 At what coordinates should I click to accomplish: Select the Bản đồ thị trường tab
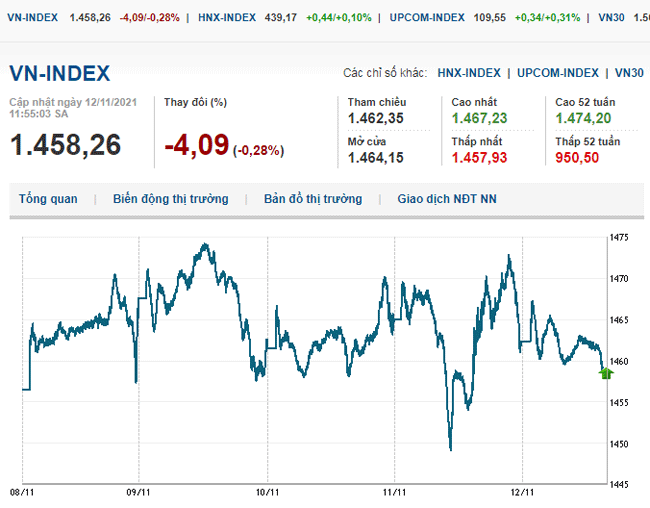[x=313, y=199]
